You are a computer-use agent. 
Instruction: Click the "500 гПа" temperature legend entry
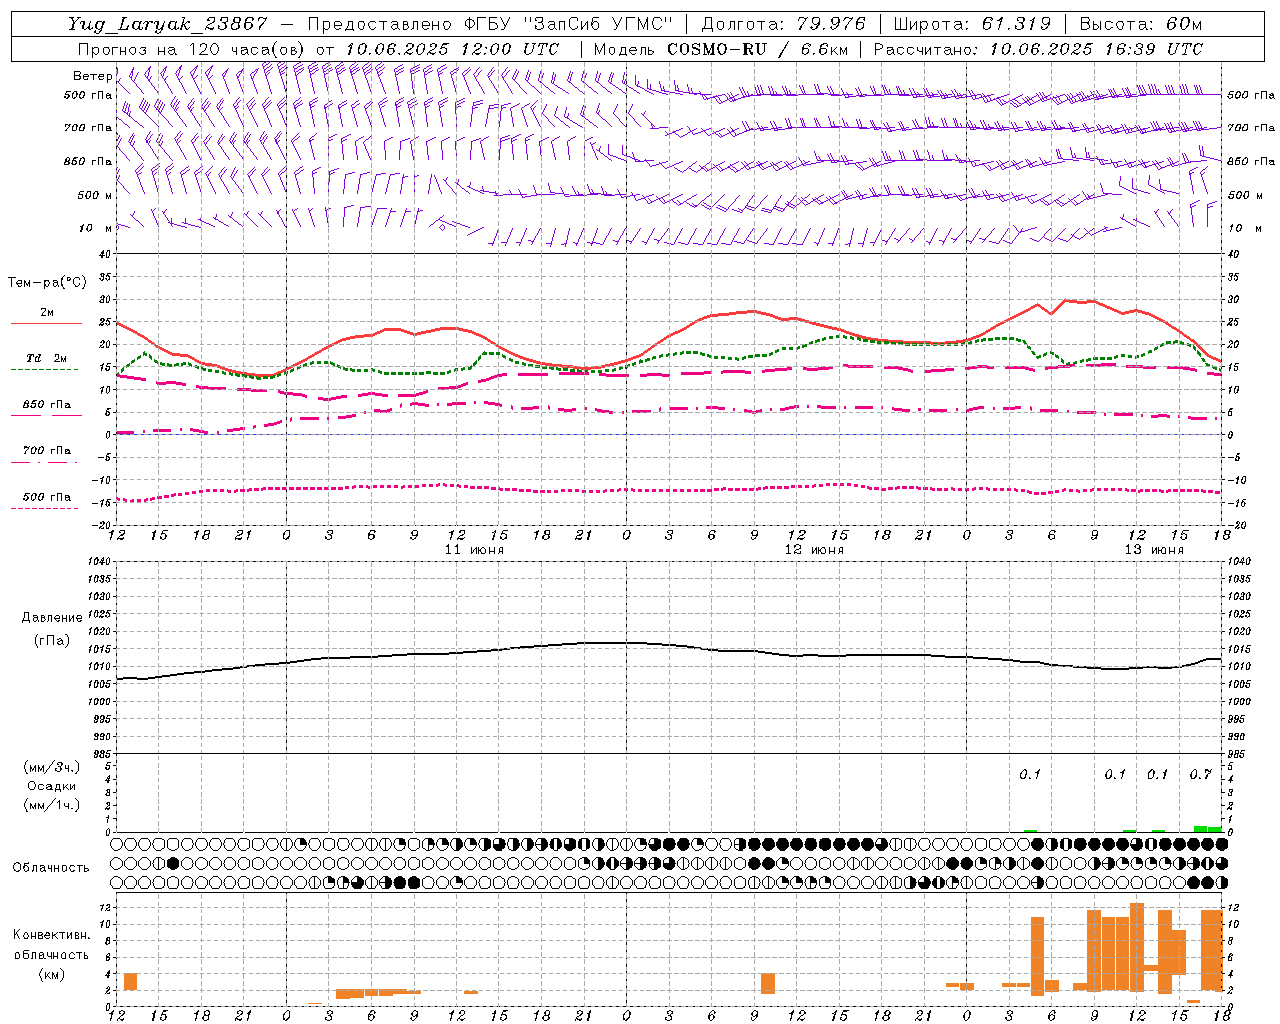[46, 497]
